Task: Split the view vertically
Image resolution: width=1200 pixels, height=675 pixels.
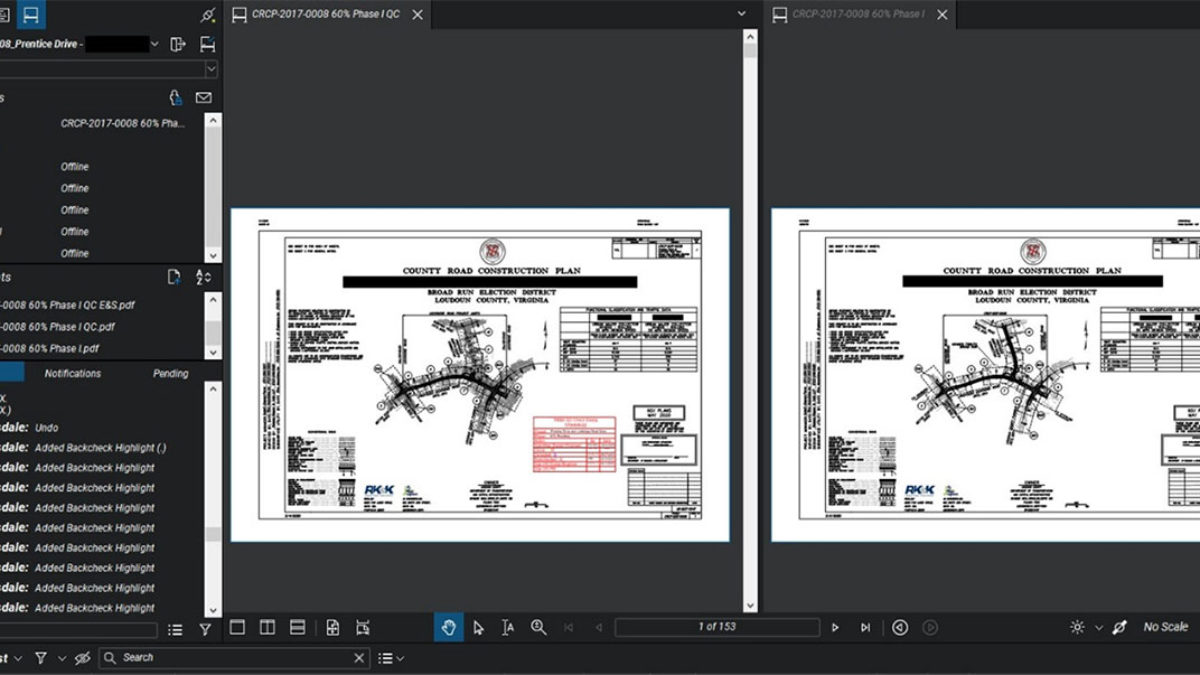Action: pos(267,627)
